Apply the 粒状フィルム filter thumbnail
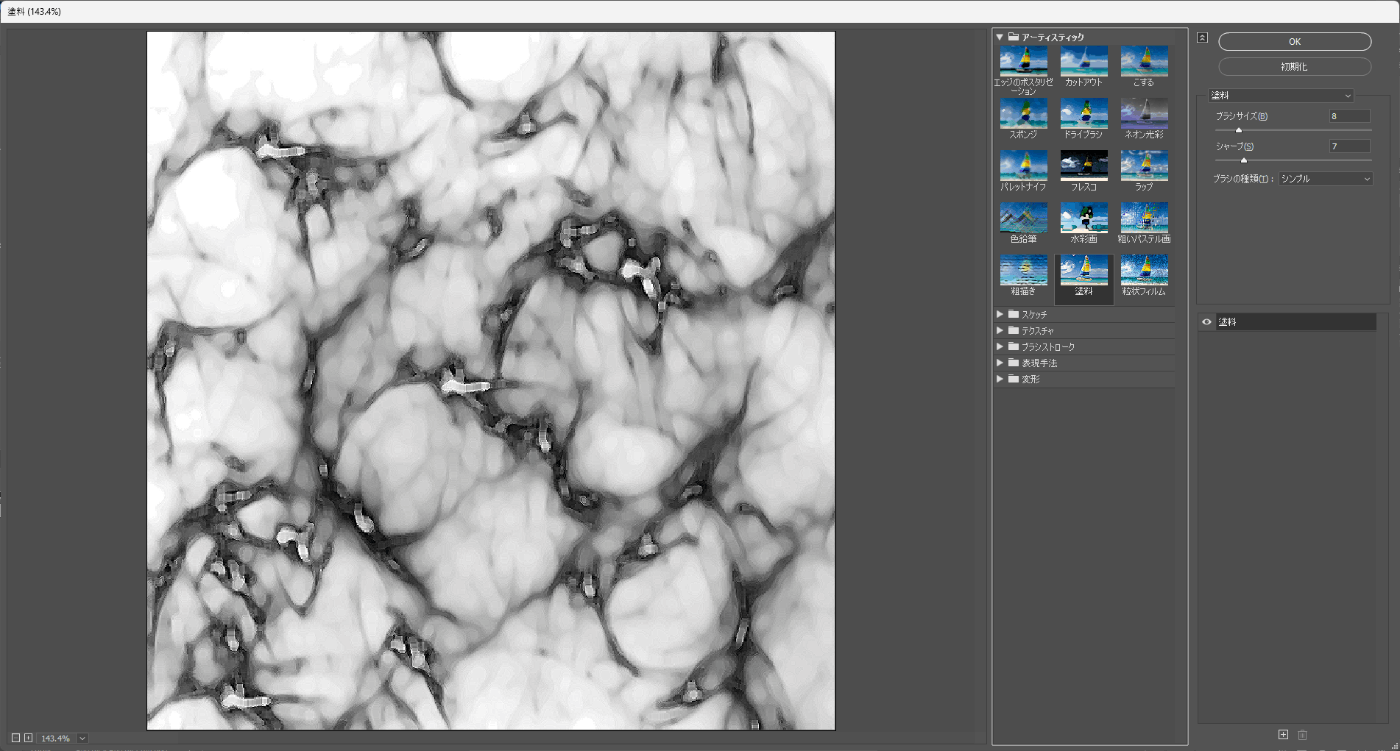 click(1144, 271)
